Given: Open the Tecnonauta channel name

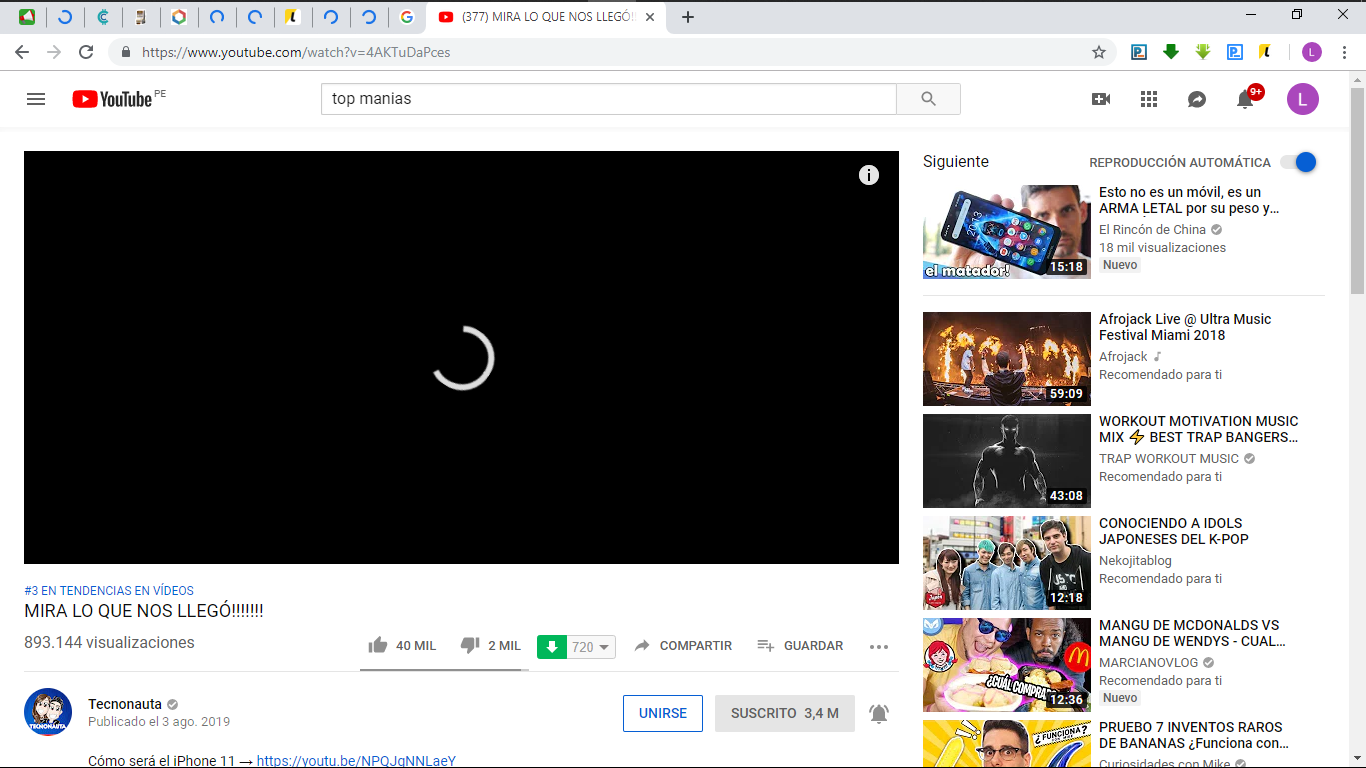Looking at the screenshot, I should [125, 704].
